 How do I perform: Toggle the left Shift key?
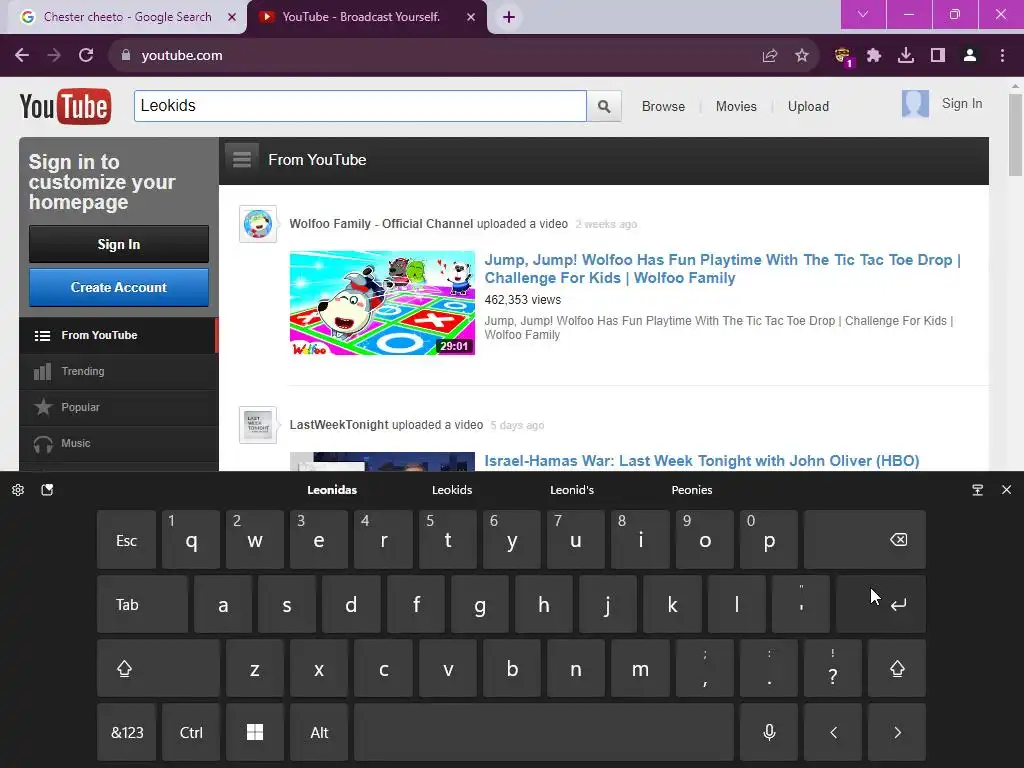(159, 668)
